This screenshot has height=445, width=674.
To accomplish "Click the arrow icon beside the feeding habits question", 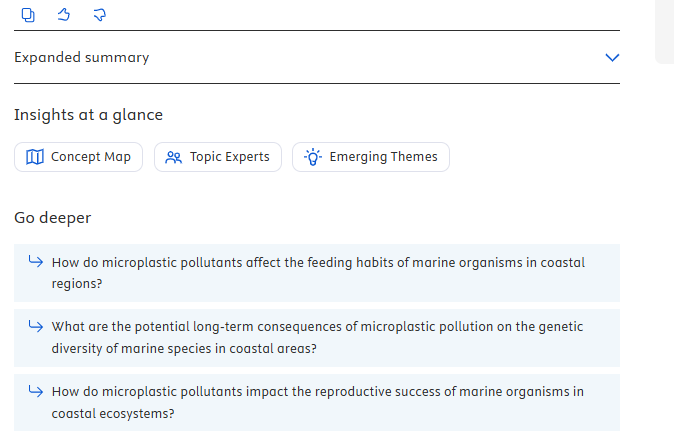I will [35, 262].
